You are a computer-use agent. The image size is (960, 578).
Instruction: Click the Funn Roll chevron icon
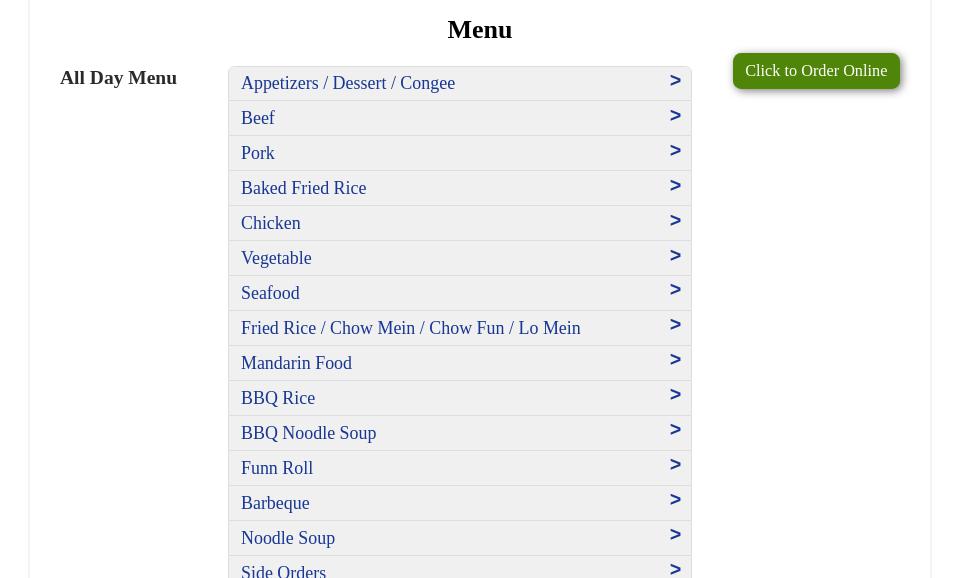(675, 465)
